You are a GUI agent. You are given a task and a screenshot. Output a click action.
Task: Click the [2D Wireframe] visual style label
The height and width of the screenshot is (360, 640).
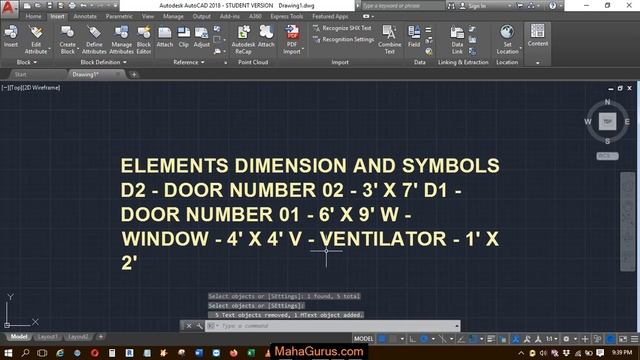(x=41, y=87)
